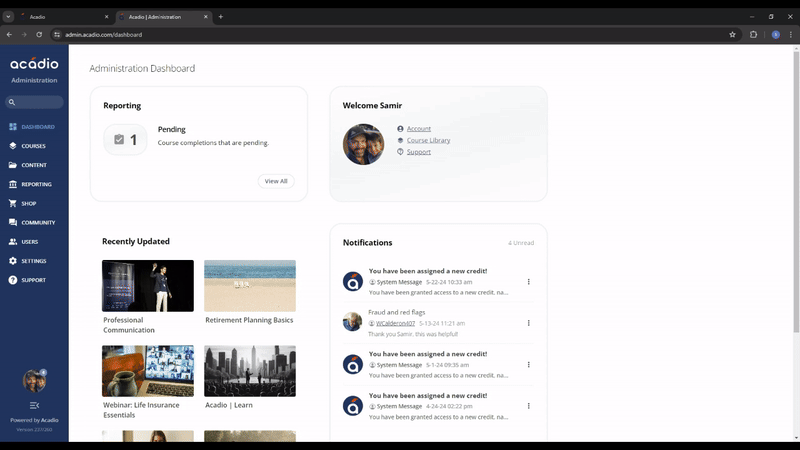The image size is (800, 450).
Task: Click the 4 Unread label
Action: click(521, 243)
